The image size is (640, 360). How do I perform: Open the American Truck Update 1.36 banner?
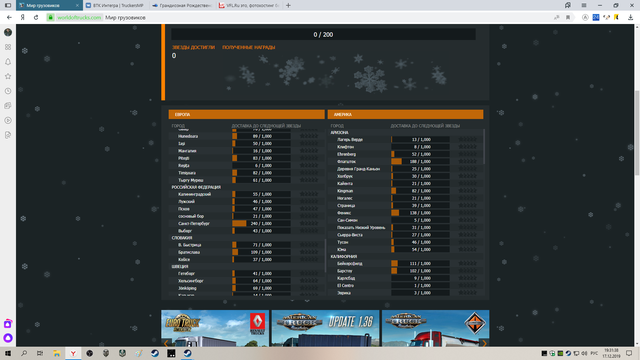(325, 328)
